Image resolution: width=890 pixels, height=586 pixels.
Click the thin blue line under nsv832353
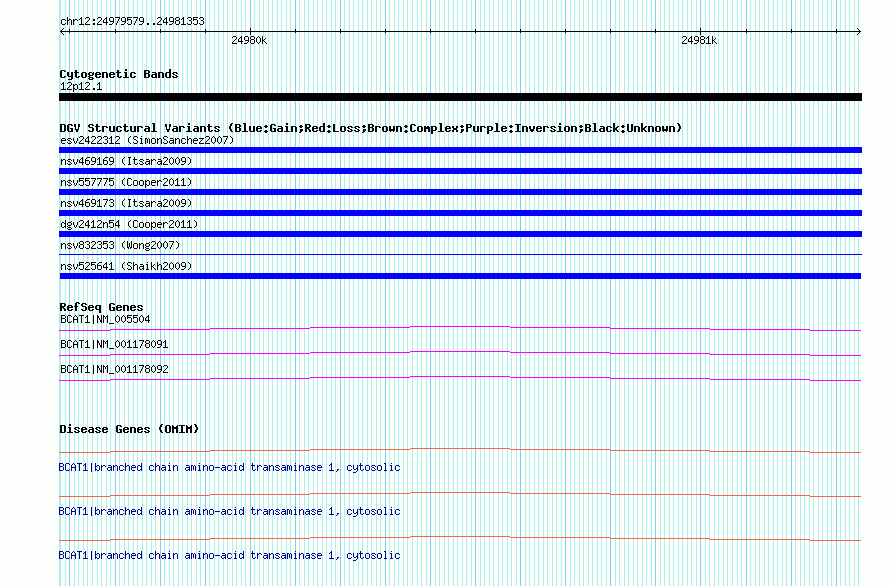(x=460, y=254)
